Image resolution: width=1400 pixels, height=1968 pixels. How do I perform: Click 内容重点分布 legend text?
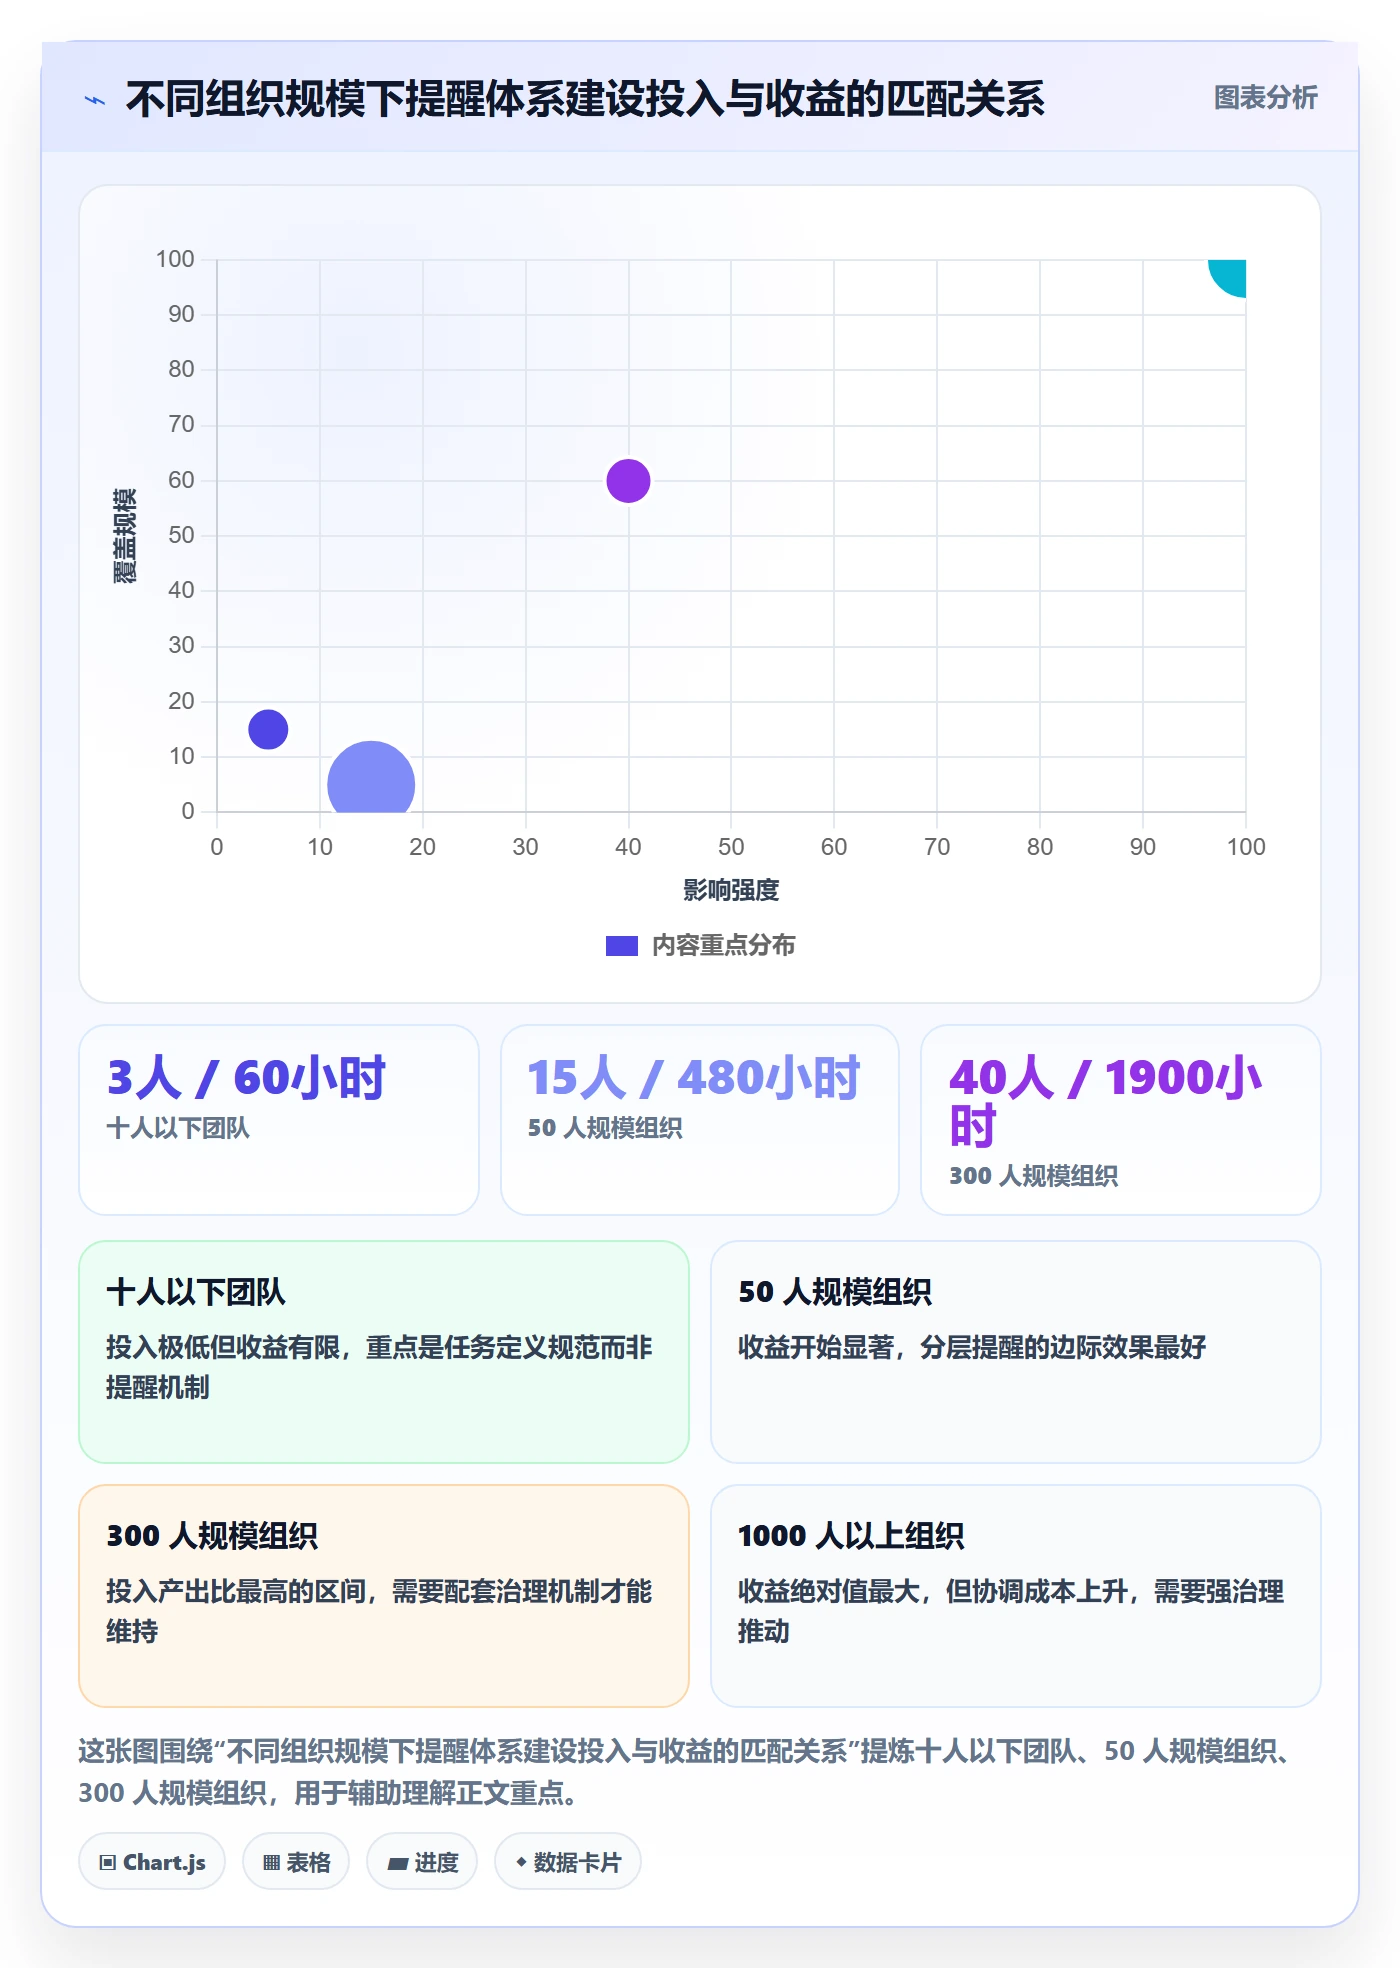click(724, 945)
